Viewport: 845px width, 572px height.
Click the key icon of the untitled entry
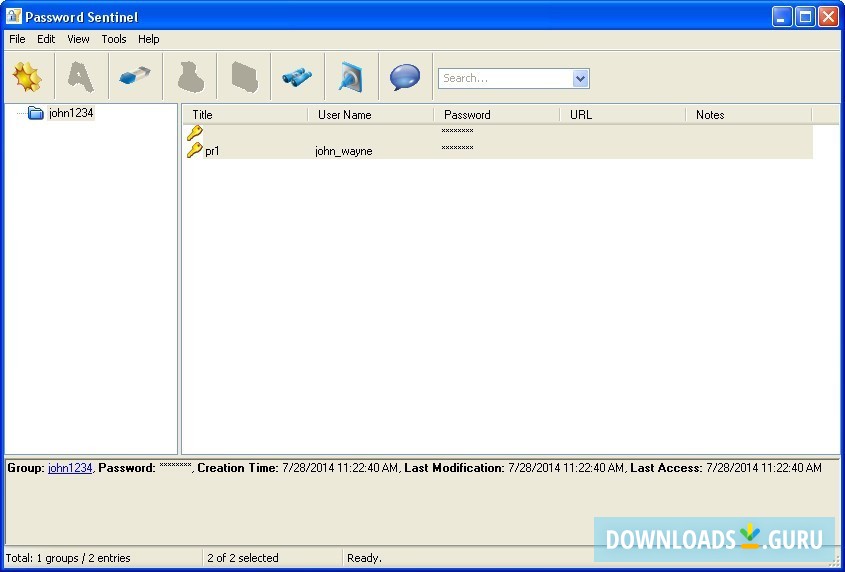click(195, 133)
